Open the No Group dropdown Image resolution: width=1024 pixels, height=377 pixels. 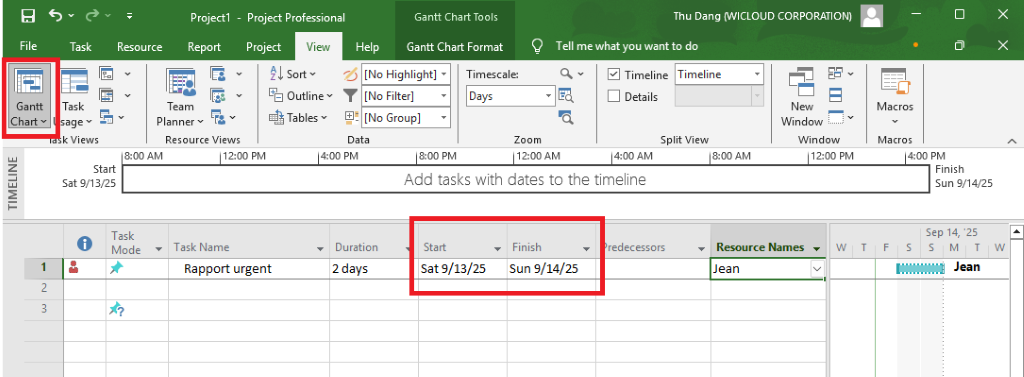[445, 118]
